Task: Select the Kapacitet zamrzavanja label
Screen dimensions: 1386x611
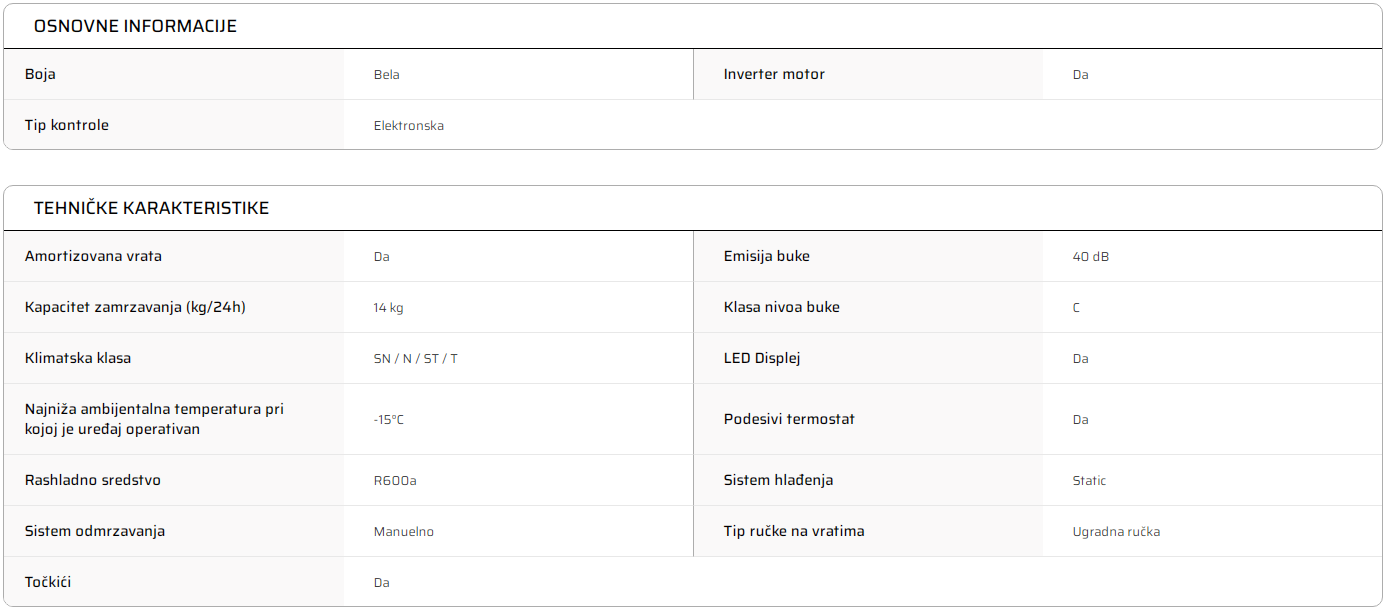Action: [x=135, y=307]
